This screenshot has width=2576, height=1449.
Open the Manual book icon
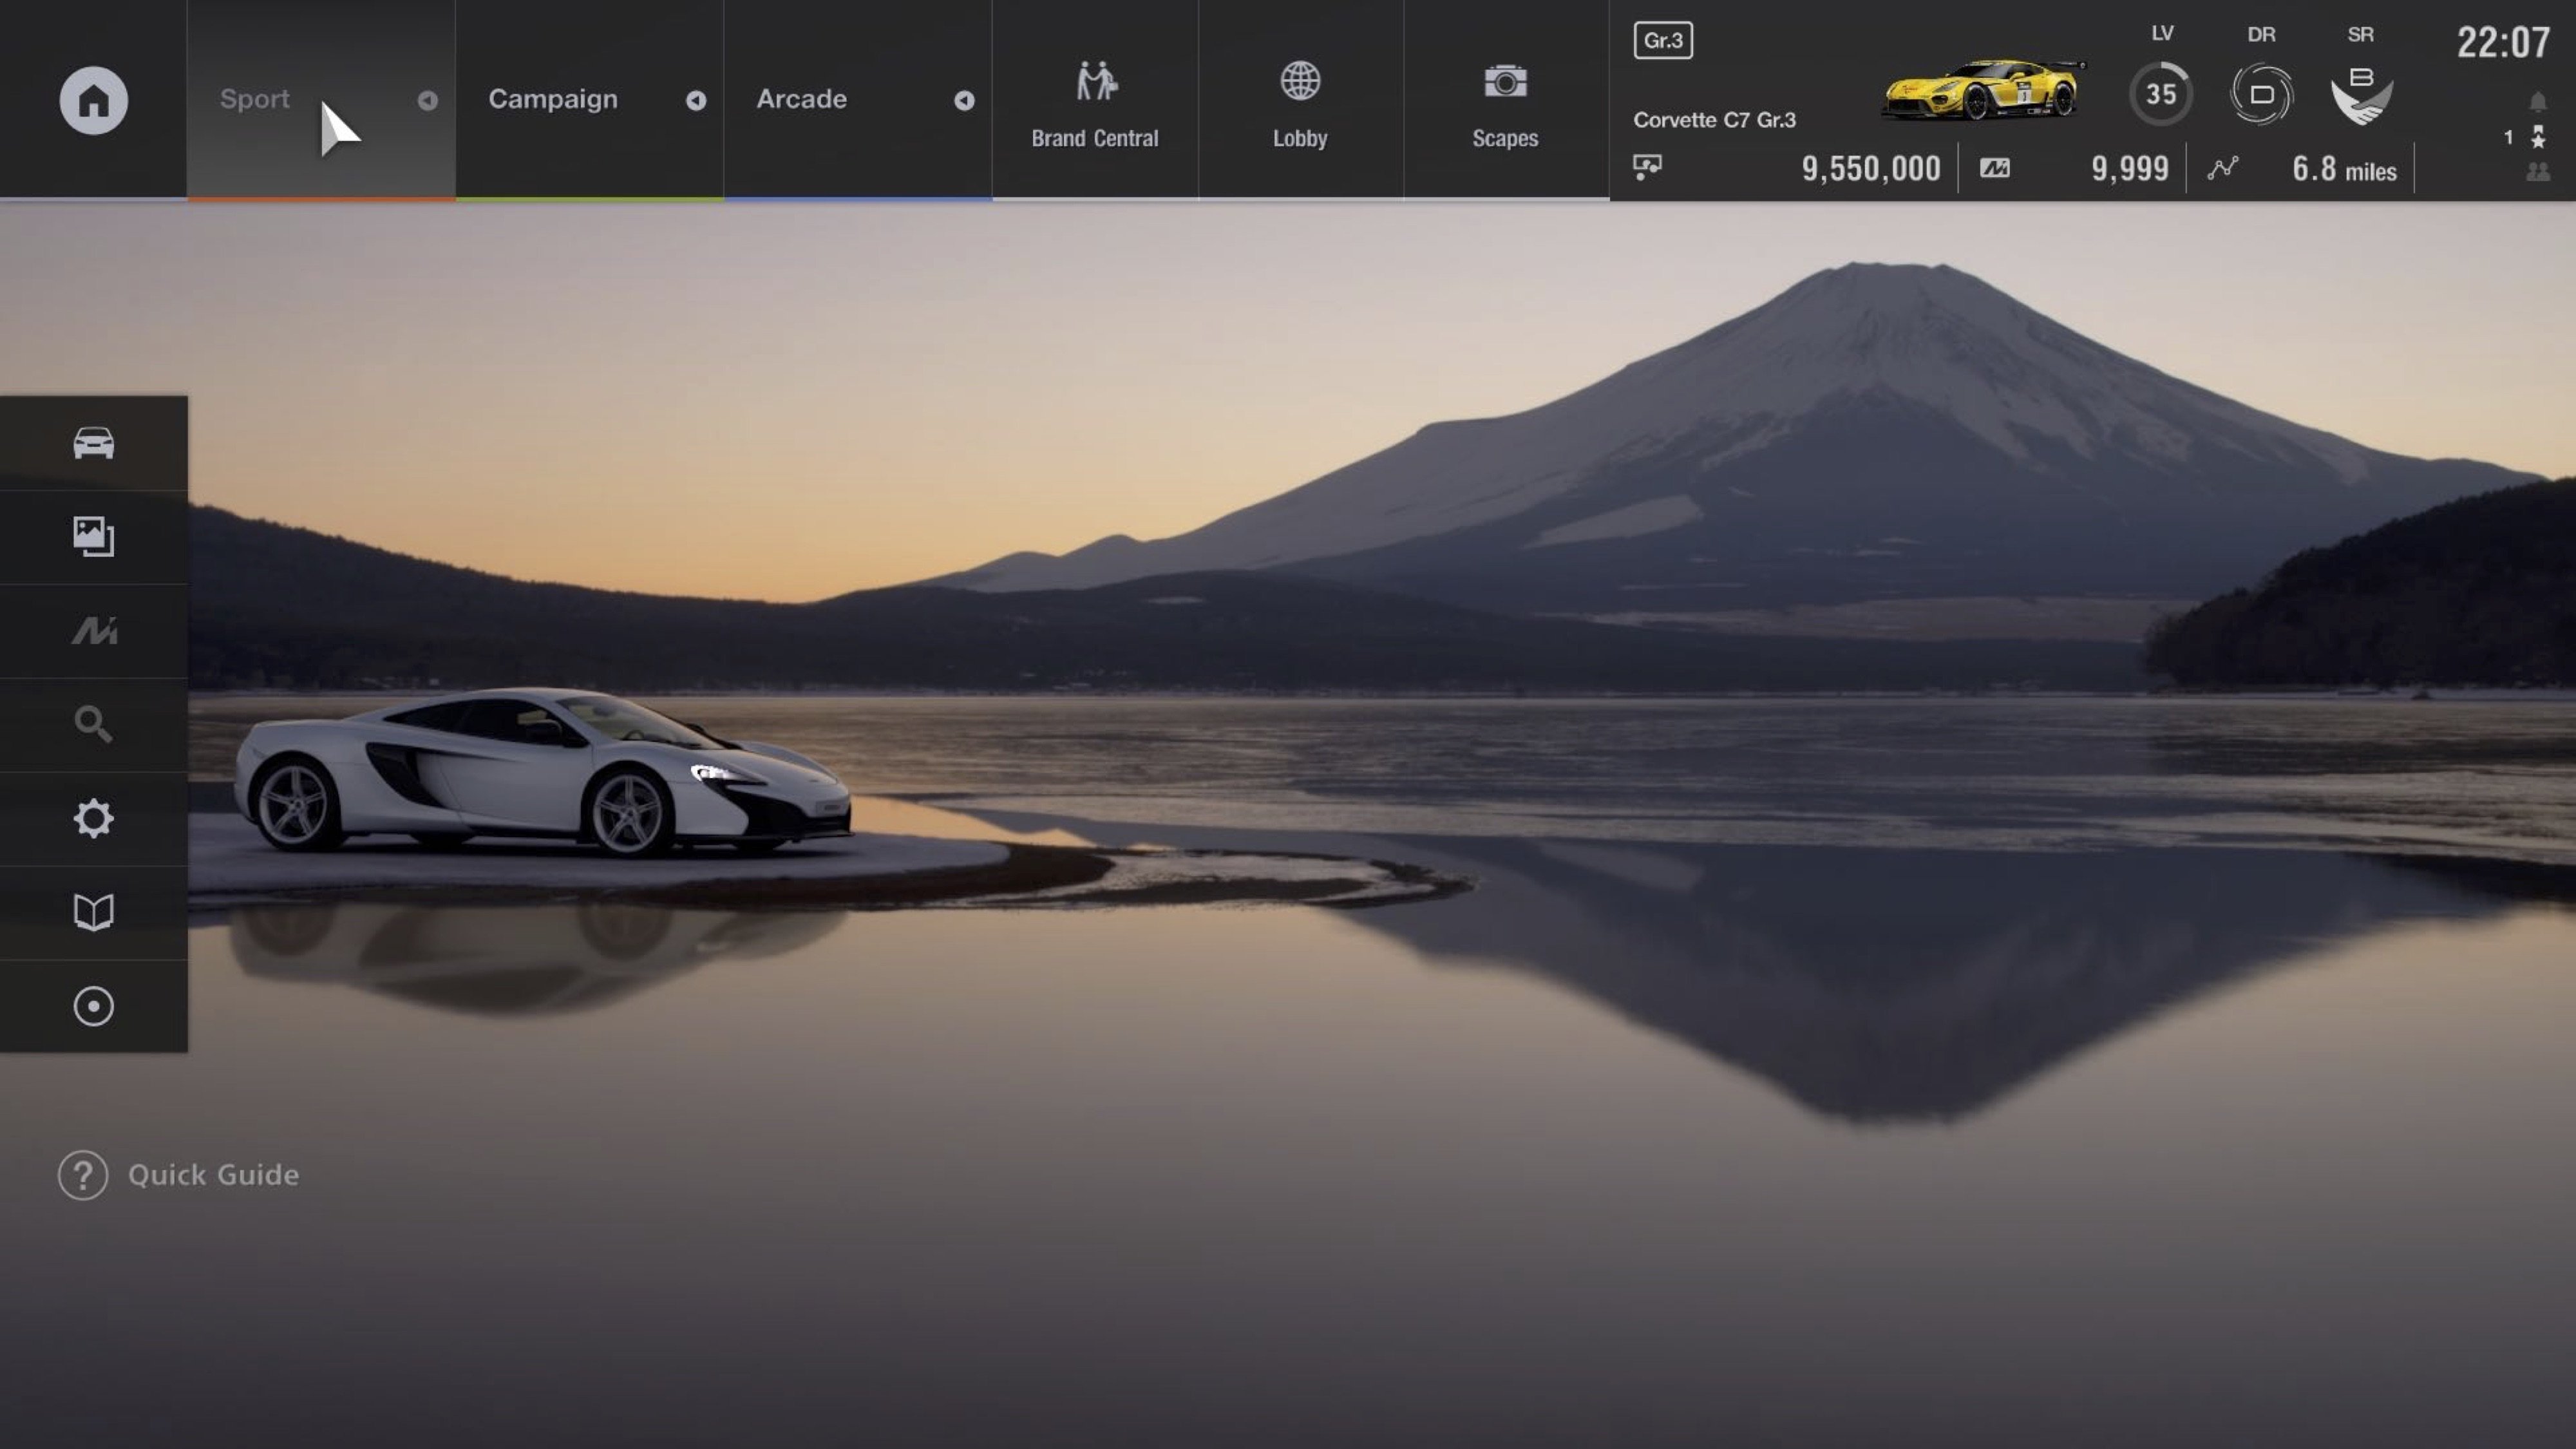93,911
